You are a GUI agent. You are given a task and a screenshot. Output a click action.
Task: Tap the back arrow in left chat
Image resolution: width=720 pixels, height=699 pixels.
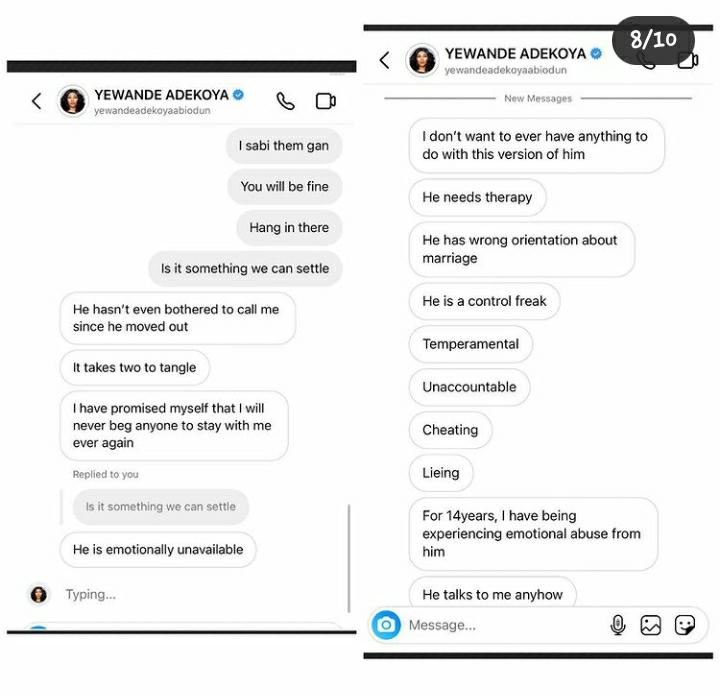[37, 101]
